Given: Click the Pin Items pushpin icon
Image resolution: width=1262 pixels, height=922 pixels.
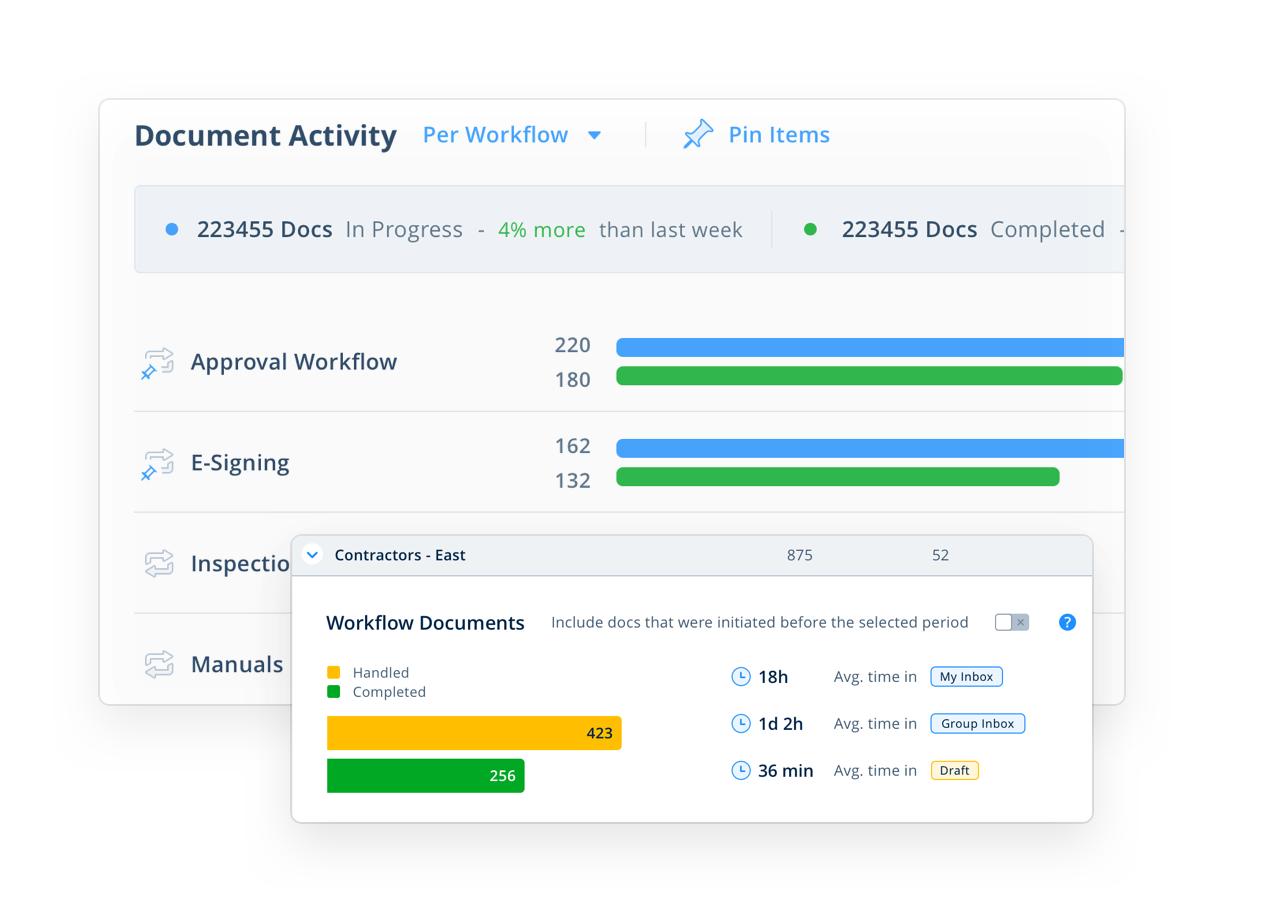Looking at the screenshot, I should 698,134.
